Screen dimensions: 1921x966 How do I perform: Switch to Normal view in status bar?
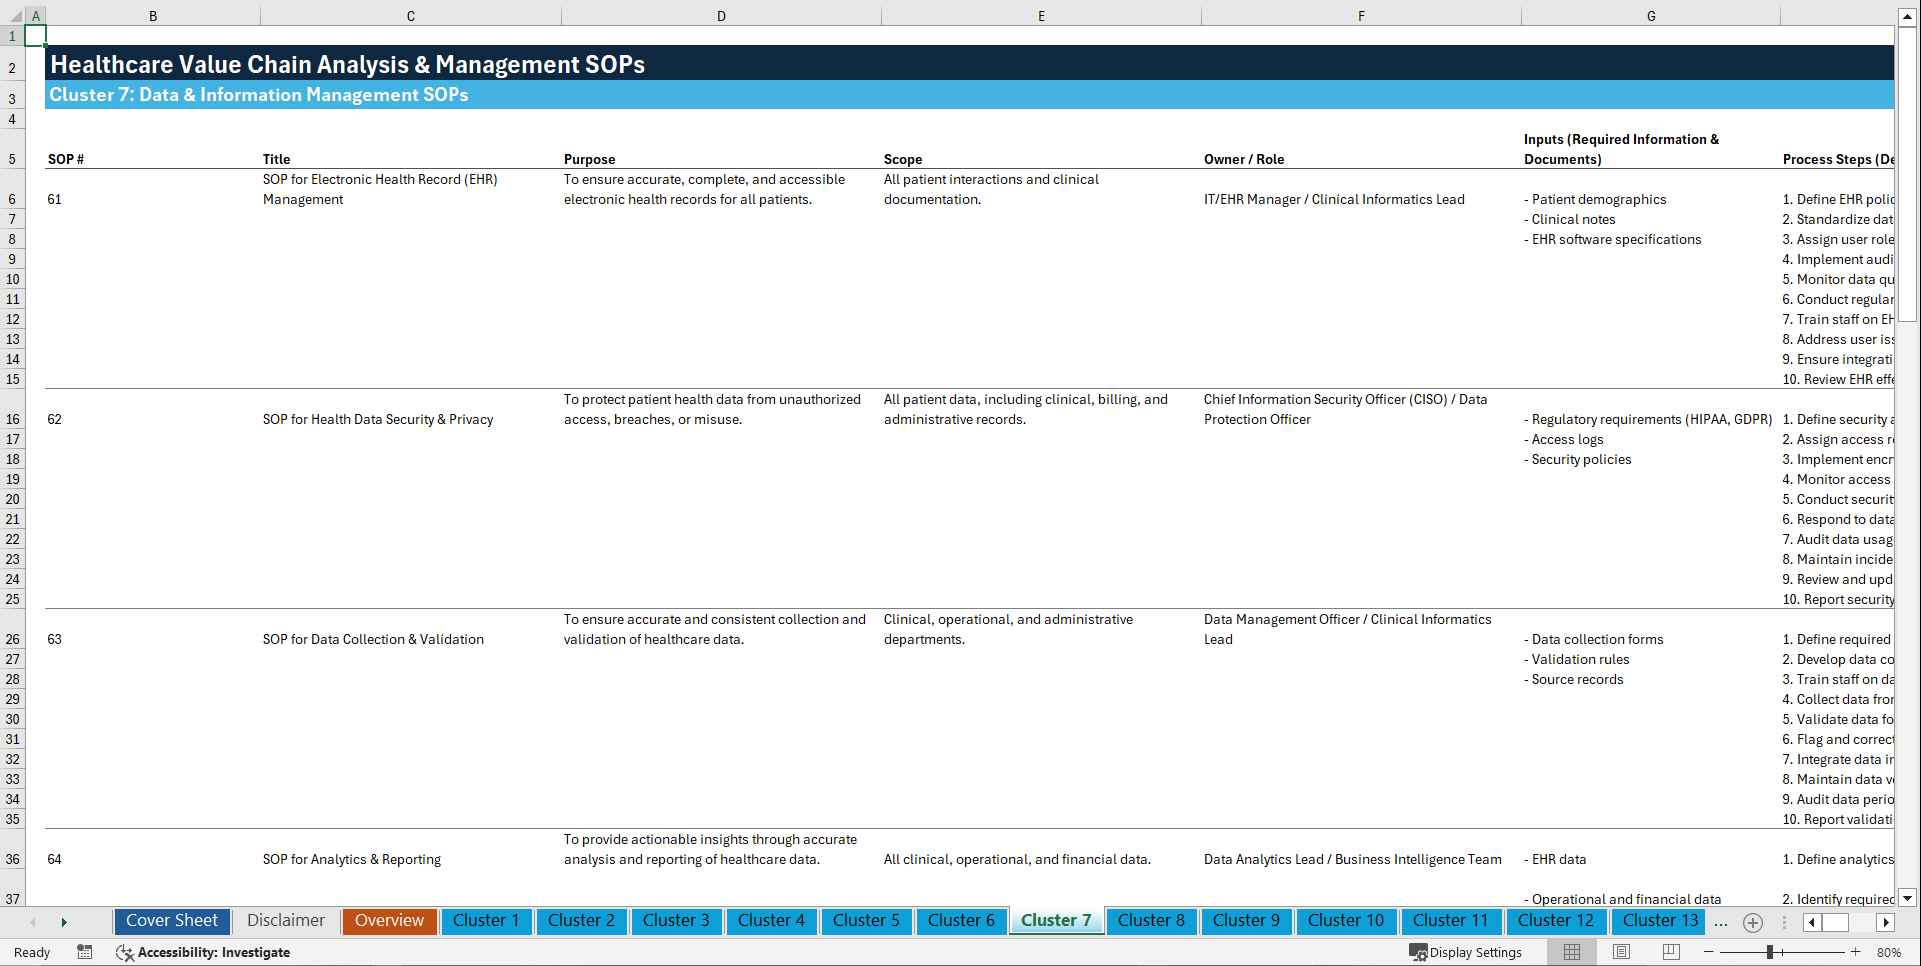1571,952
